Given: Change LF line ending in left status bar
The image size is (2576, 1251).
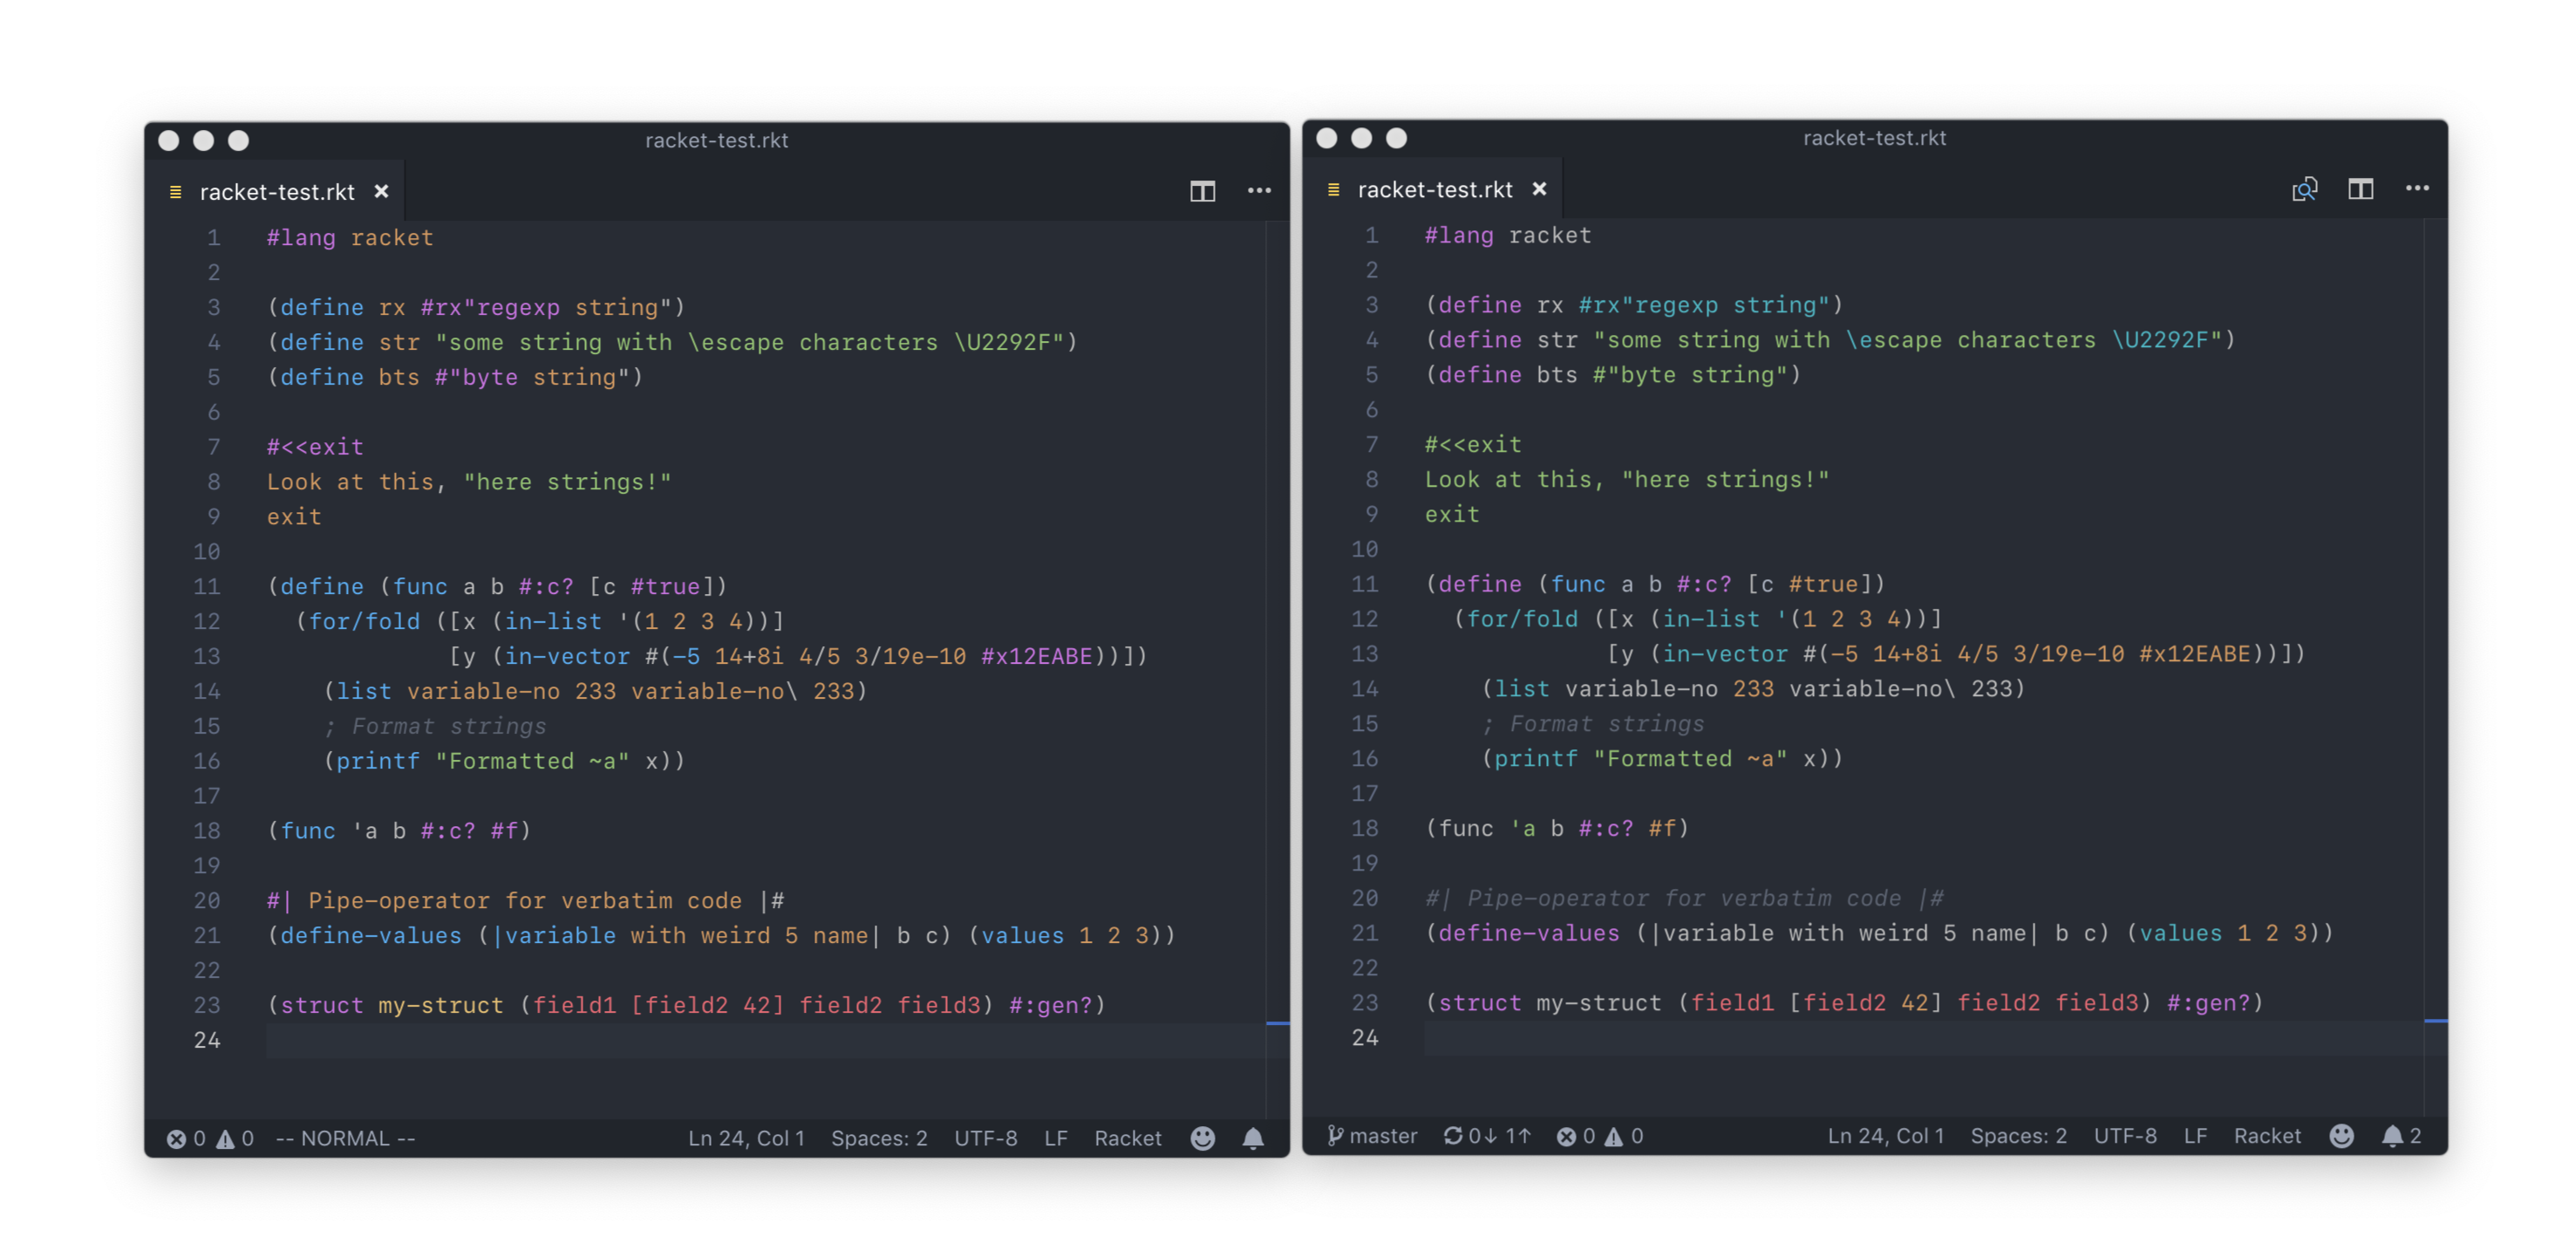Looking at the screenshot, I should (x=1055, y=1138).
